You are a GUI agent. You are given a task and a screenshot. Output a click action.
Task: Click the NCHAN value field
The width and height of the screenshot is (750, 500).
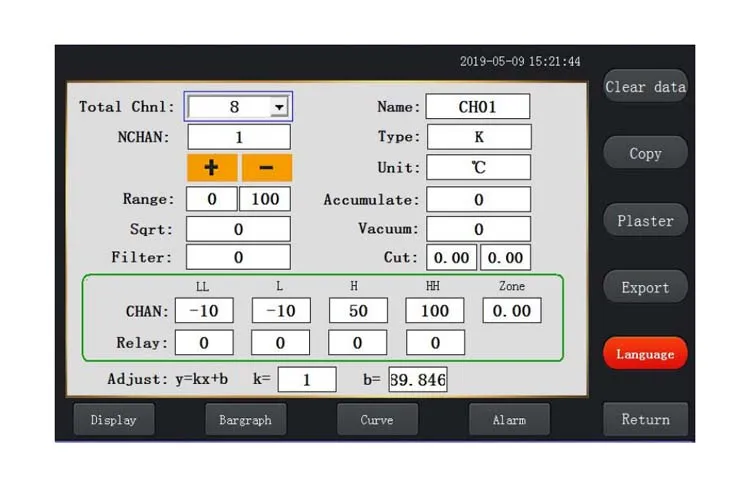[x=239, y=137]
